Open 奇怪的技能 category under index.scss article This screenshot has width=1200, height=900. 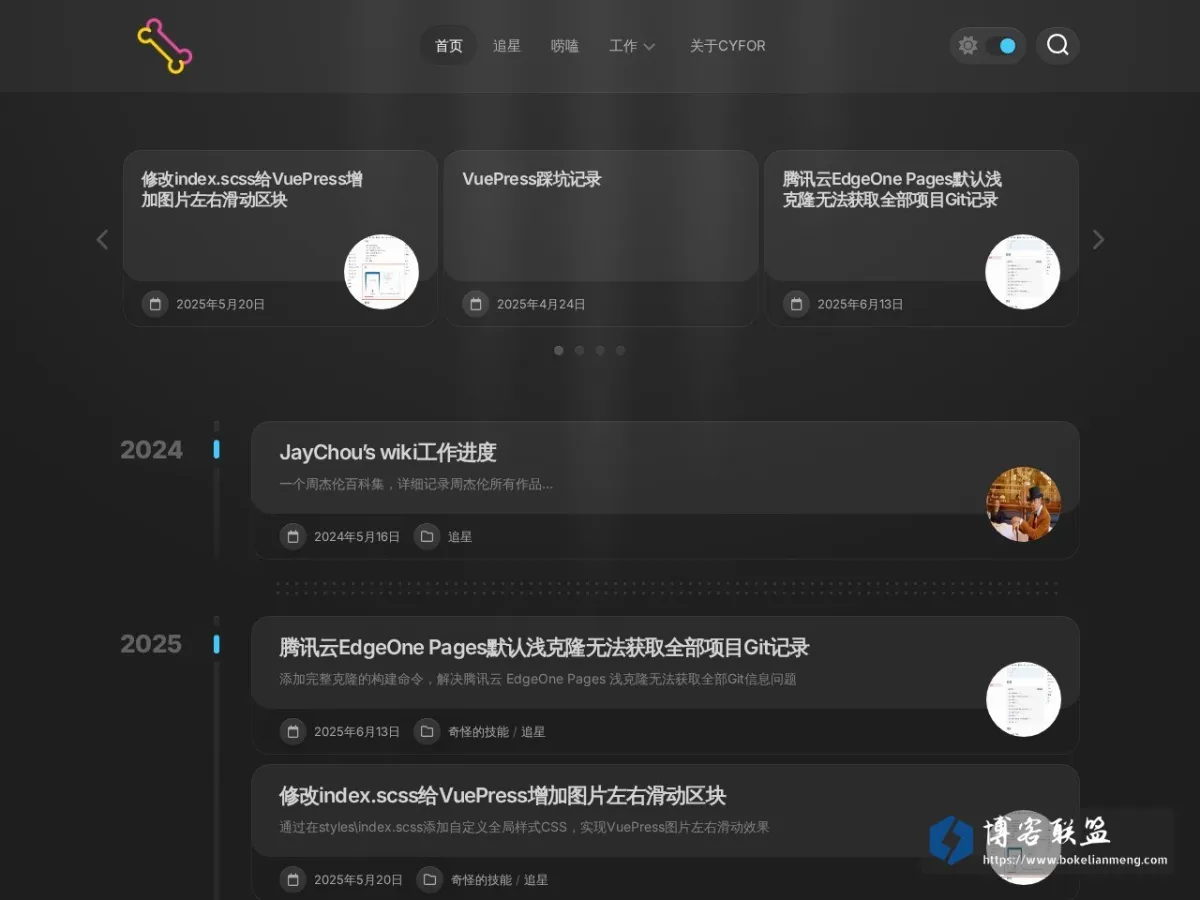point(481,880)
